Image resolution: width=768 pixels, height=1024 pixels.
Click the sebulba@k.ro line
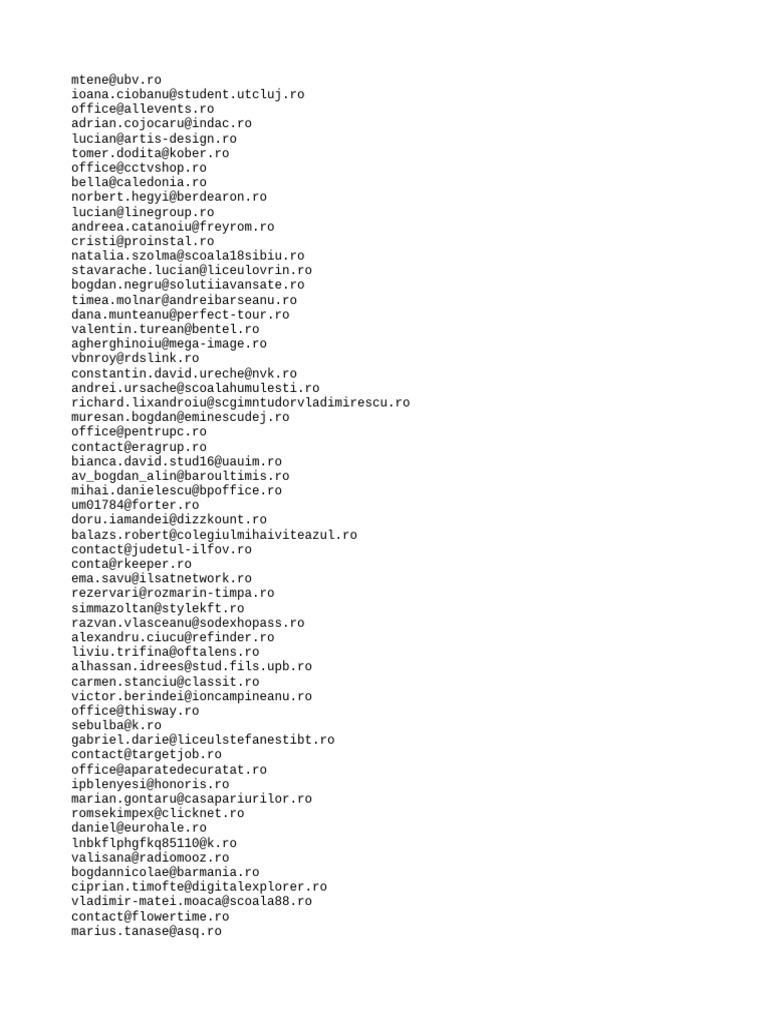(116, 725)
